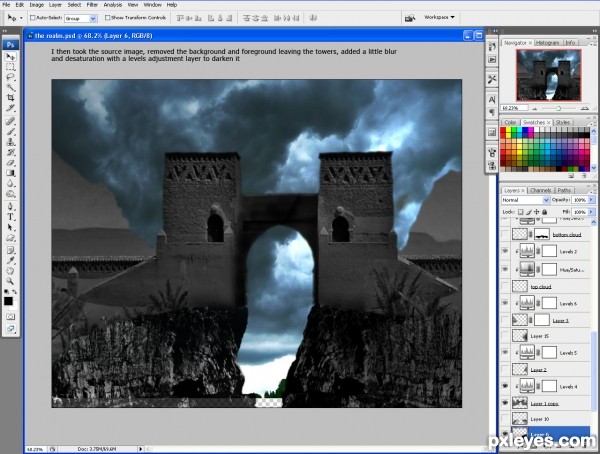
Task: Move the Navigator zoom slider
Action: click(x=558, y=109)
